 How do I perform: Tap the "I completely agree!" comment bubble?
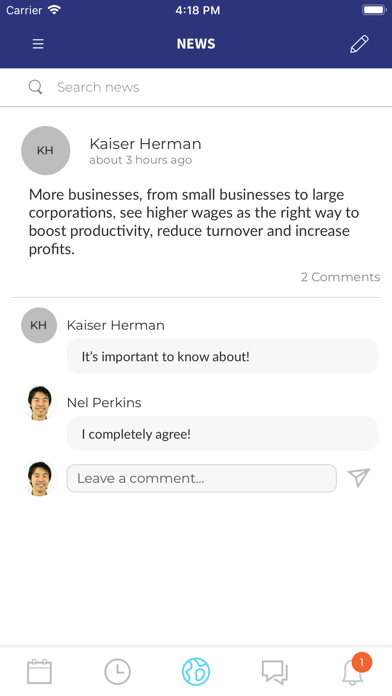222,434
